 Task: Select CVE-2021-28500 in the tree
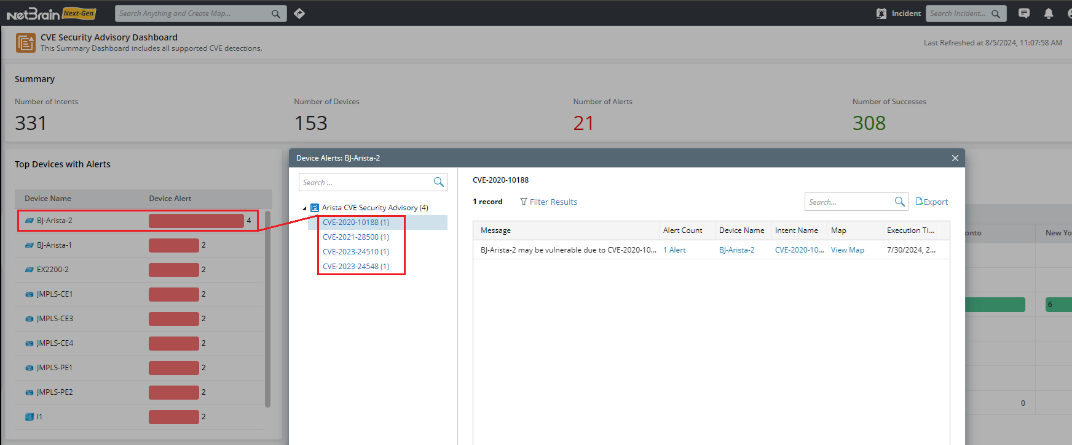click(356, 237)
